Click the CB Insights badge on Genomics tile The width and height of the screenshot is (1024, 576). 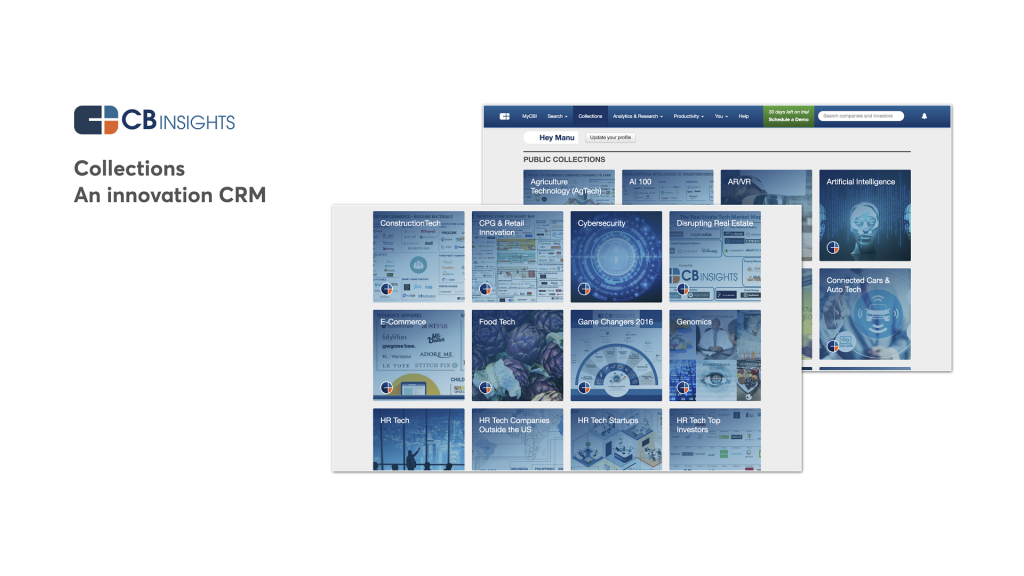coord(683,388)
